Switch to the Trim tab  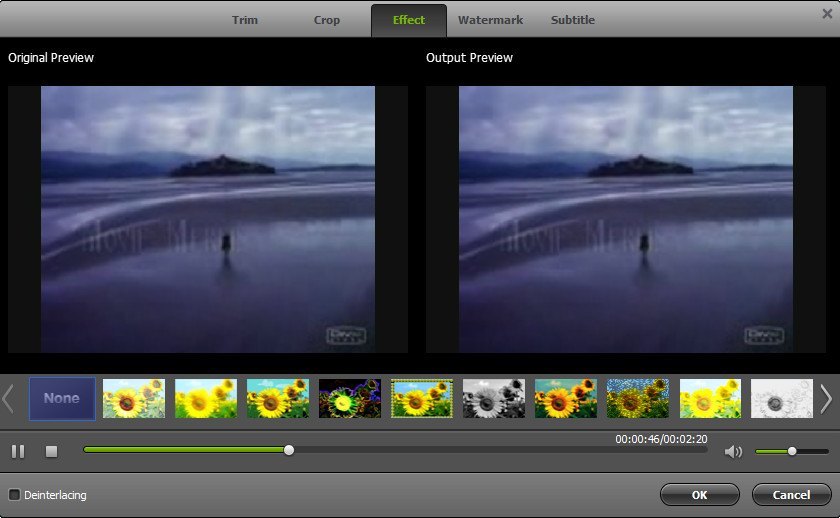click(244, 20)
